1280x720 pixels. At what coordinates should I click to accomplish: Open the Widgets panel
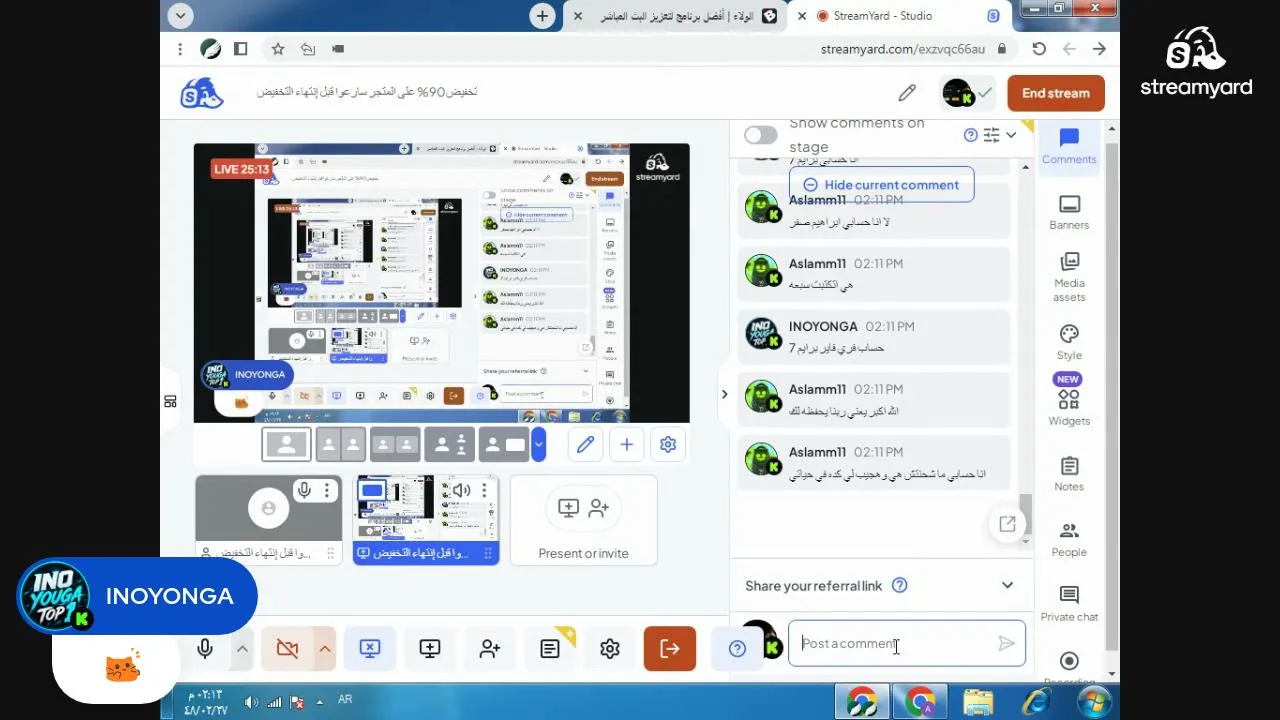click(1069, 402)
